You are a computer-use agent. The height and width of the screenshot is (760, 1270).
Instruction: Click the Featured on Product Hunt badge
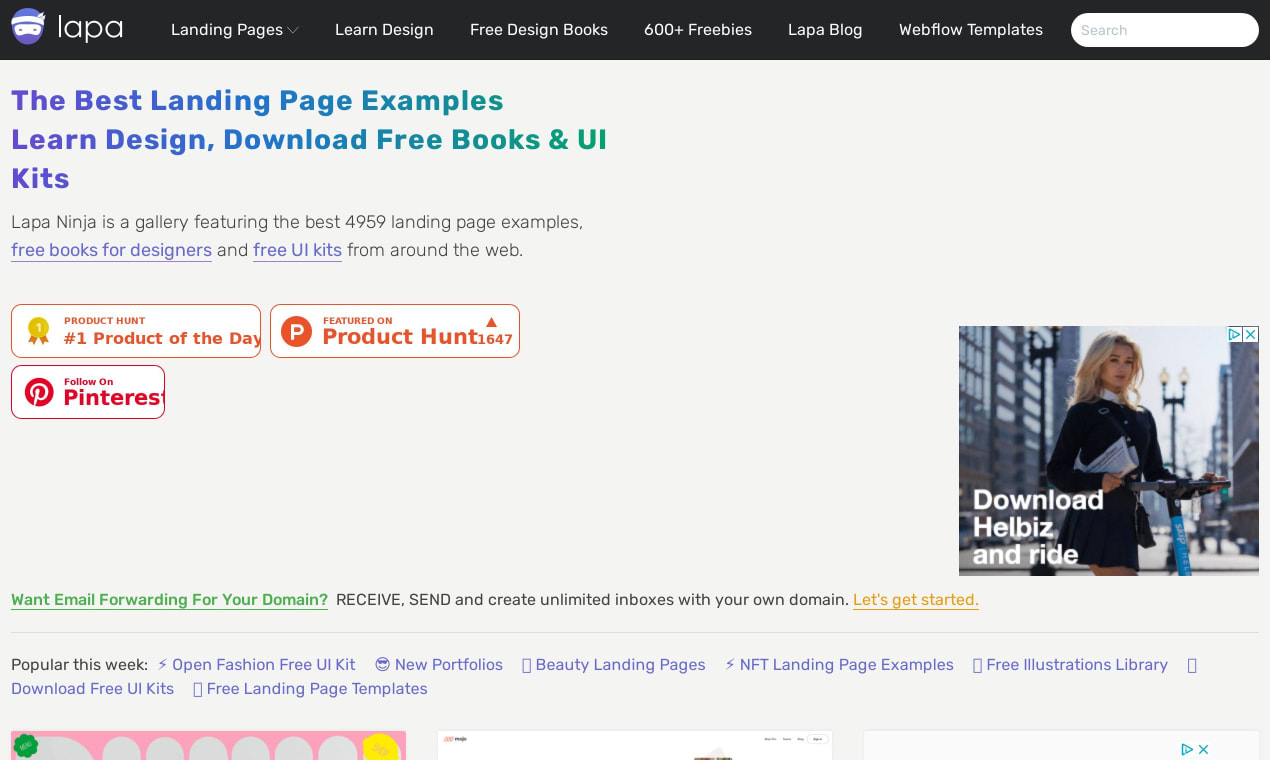point(395,331)
